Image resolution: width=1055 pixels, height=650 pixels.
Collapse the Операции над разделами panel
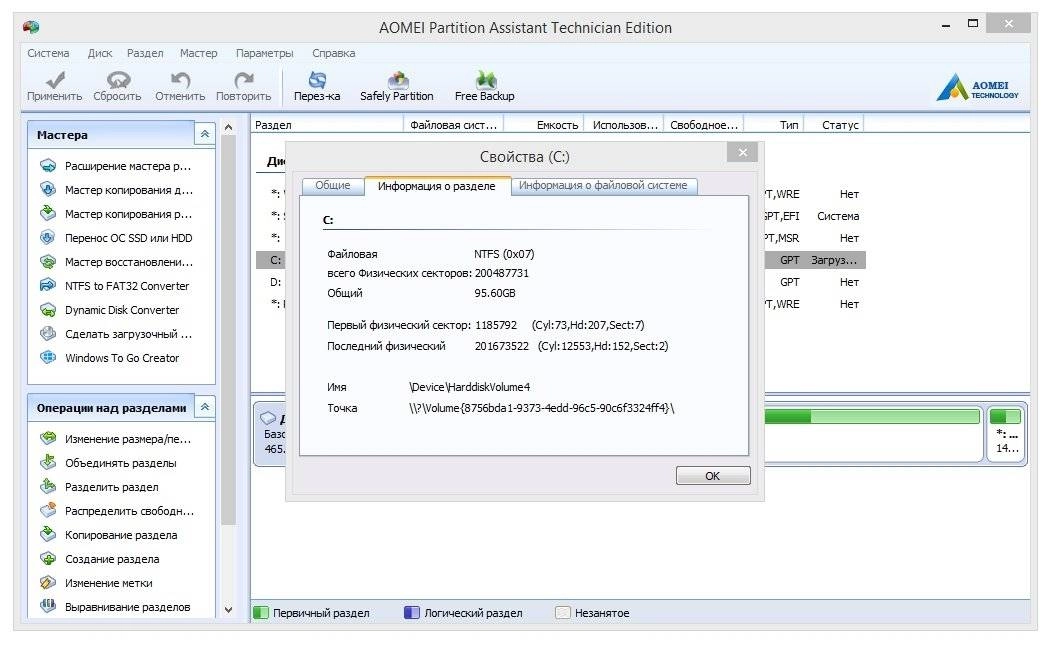205,407
